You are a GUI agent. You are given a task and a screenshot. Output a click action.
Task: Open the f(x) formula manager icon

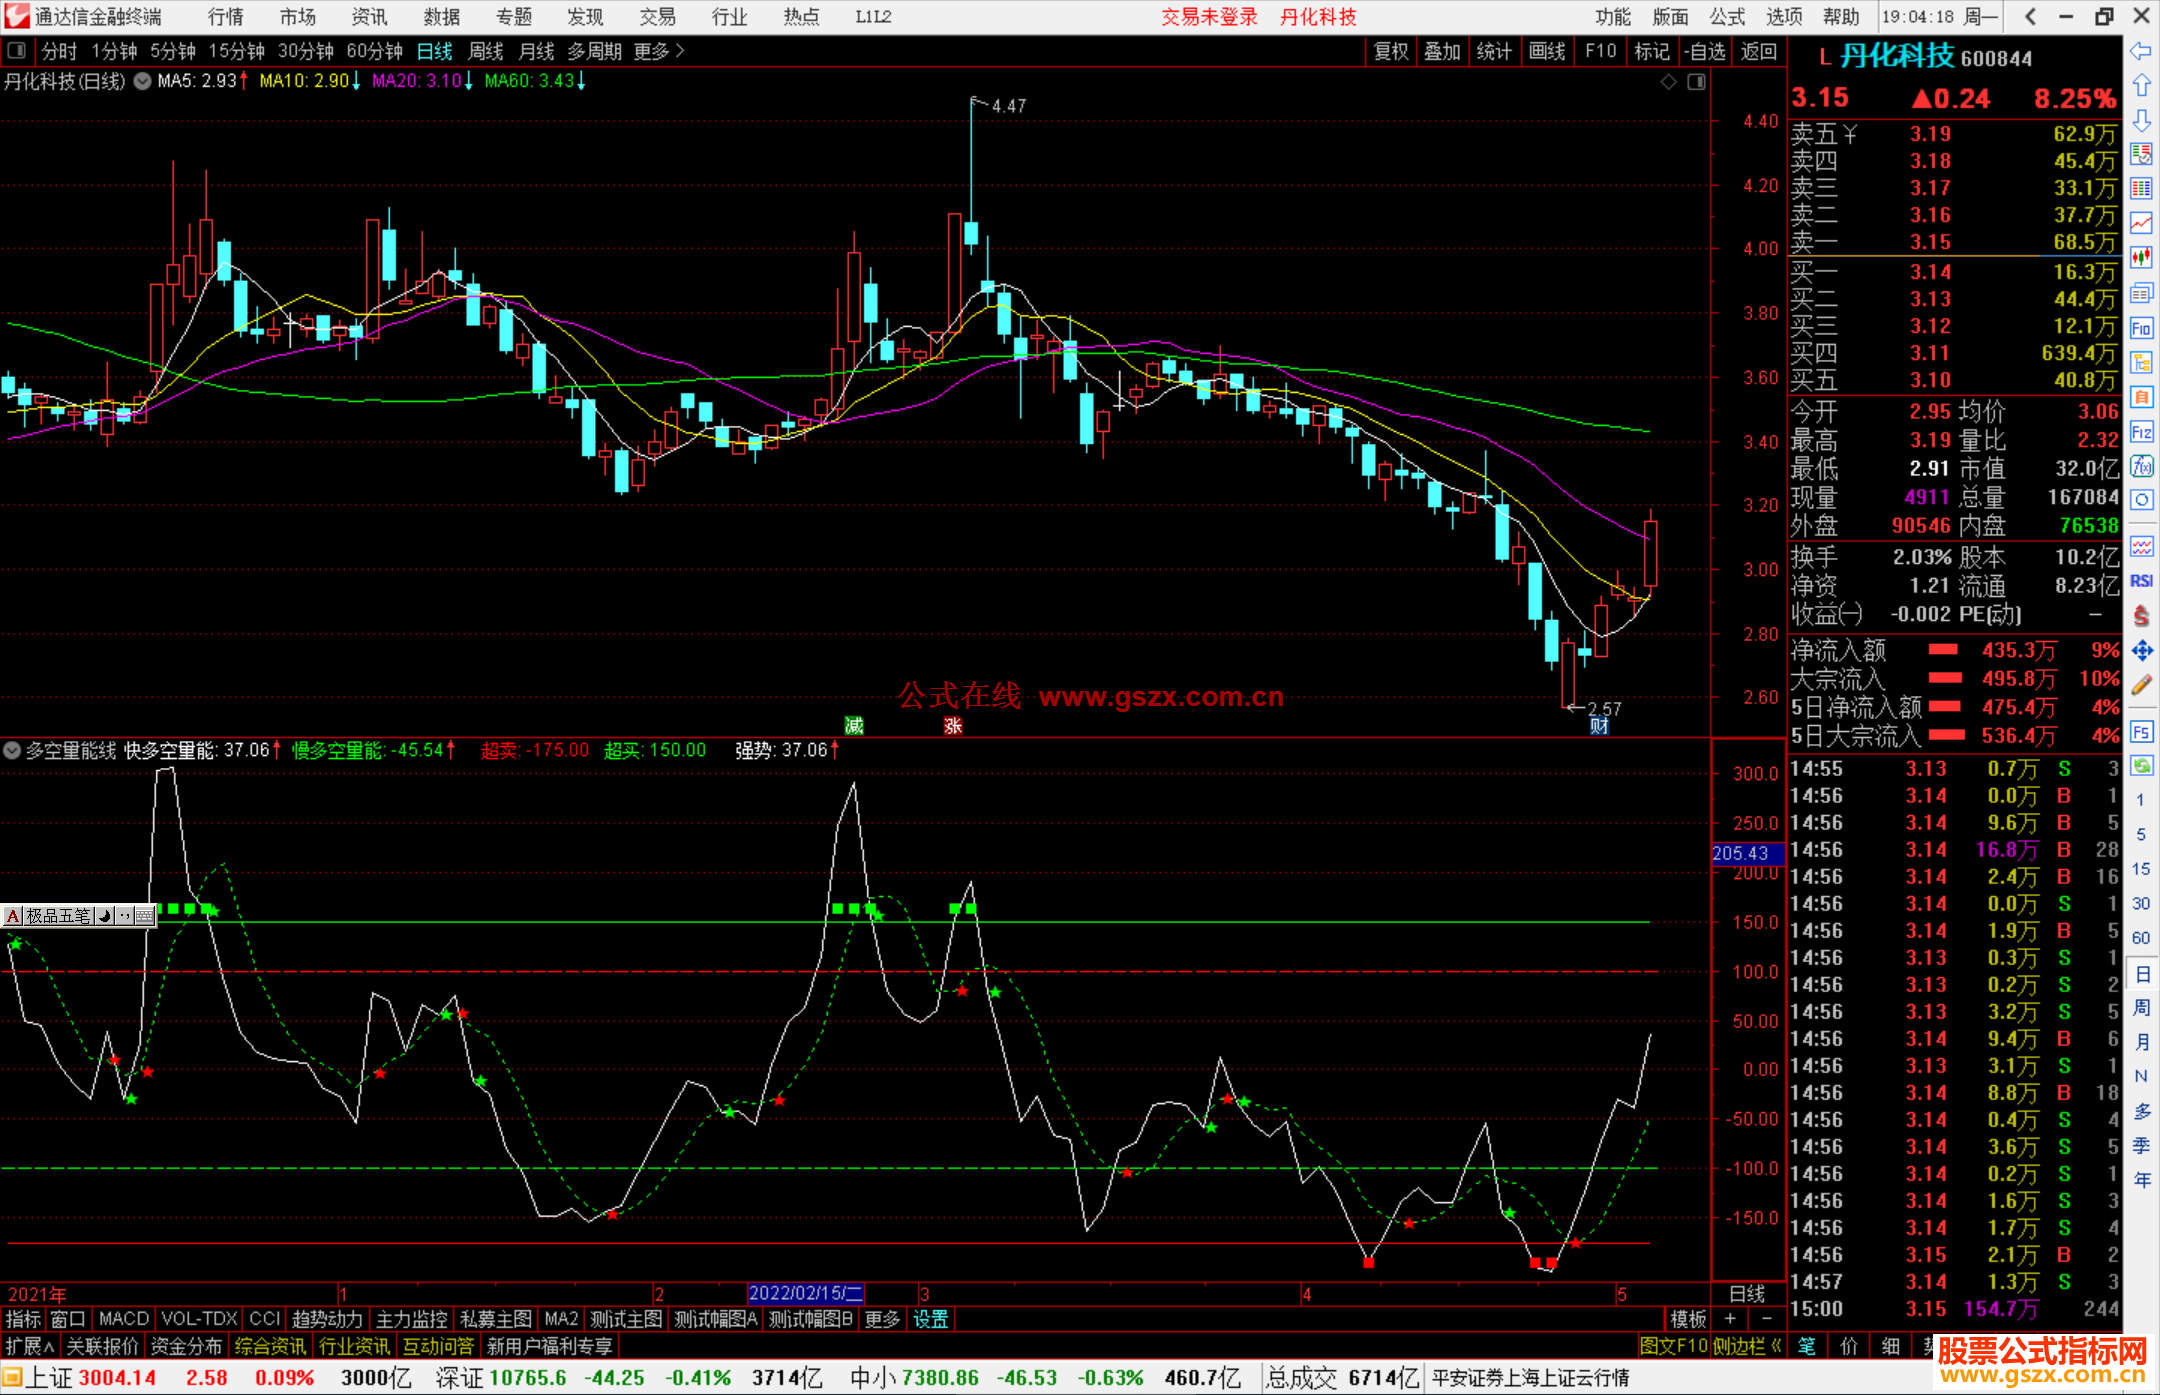pos(2141,466)
